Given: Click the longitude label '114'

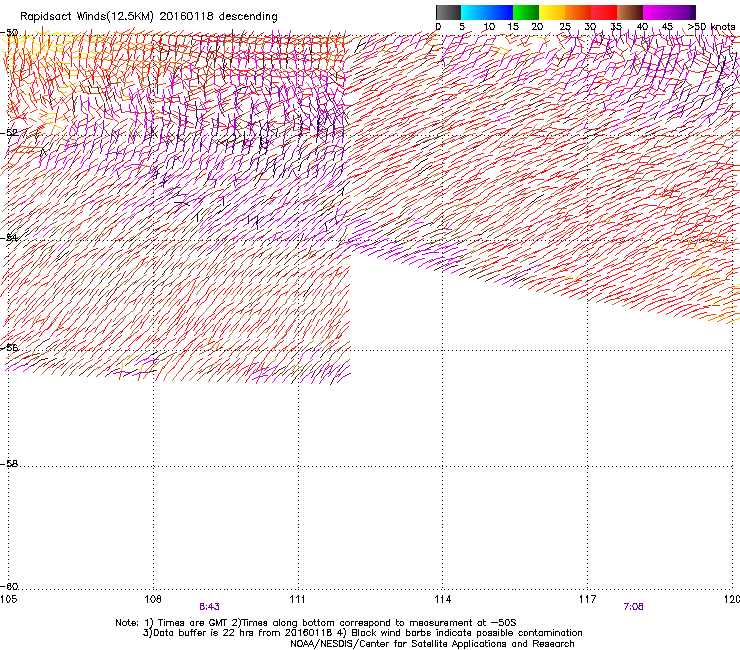Looking at the screenshot, I should point(442,599).
